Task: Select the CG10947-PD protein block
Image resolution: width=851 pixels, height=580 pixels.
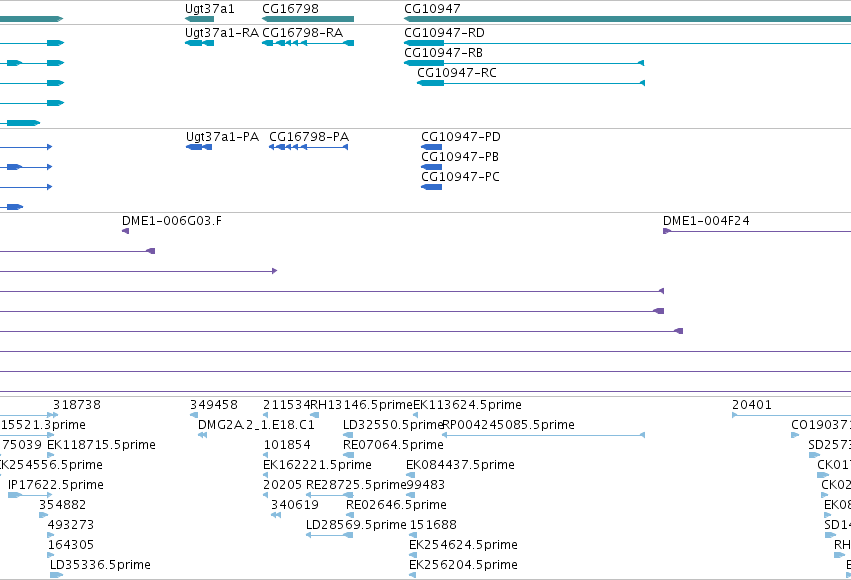Action: click(x=431, y=147)
